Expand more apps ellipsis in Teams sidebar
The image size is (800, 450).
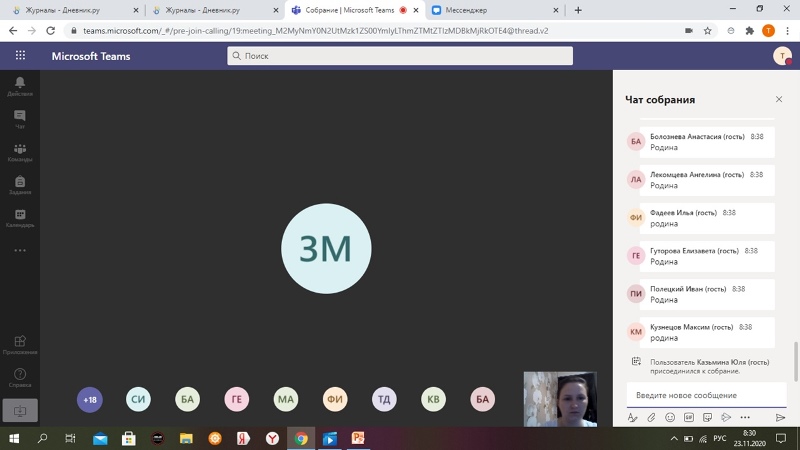19,250
